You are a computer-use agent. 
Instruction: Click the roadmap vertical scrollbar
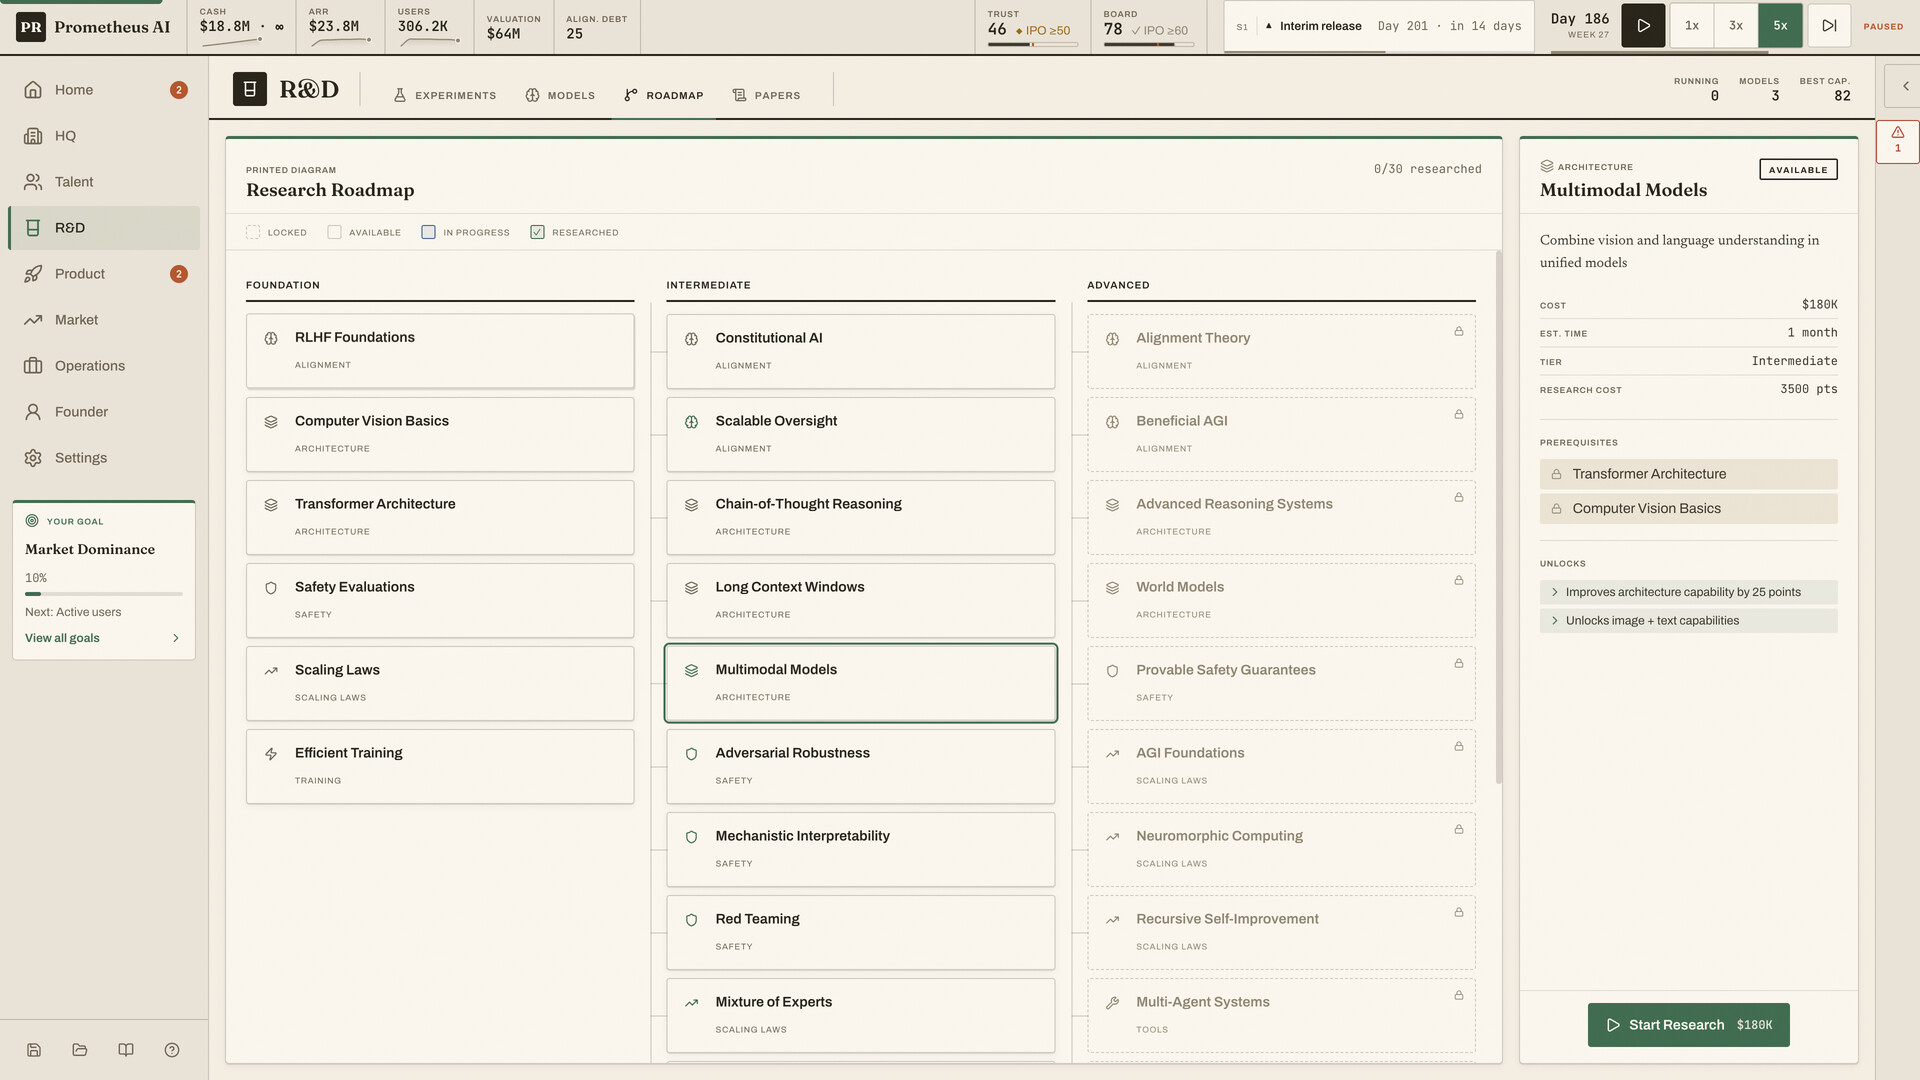click(1498, 517)
